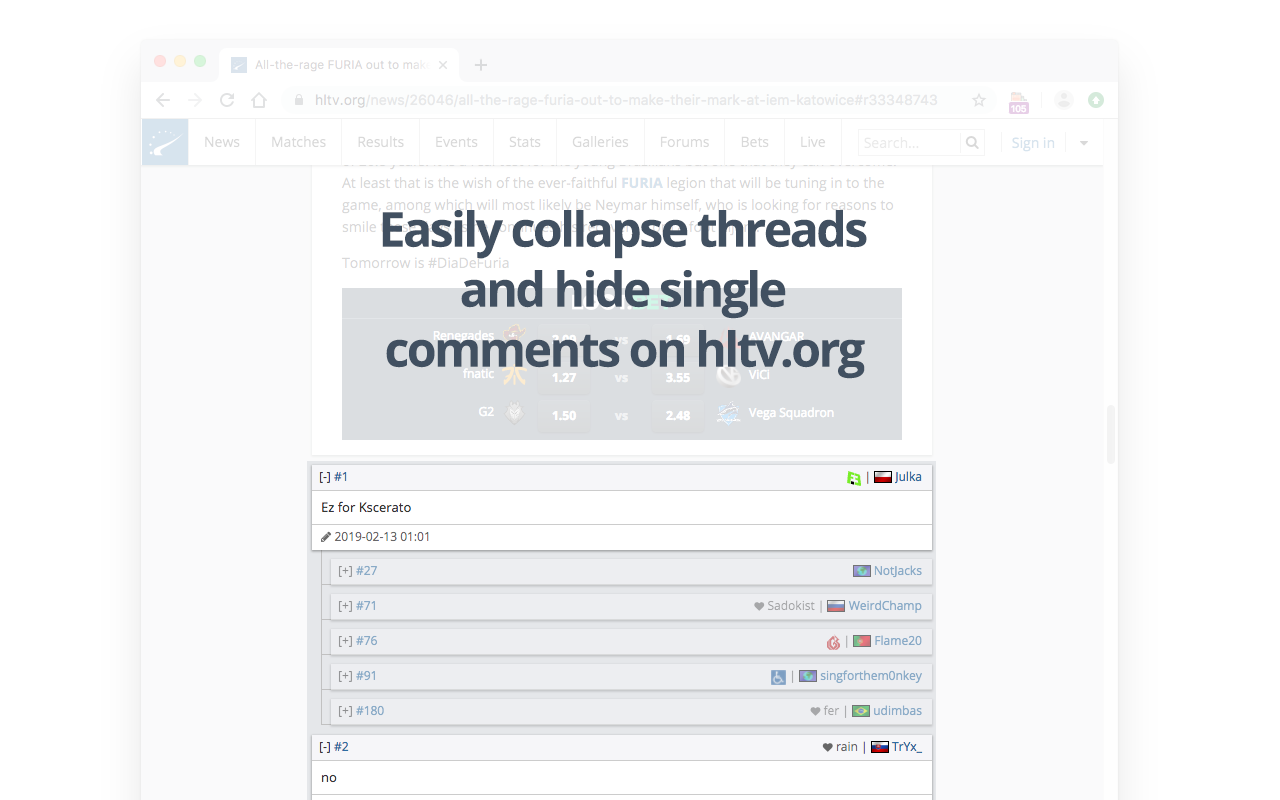Expand collapsed comment #91
Image resolution: width=1280 pixels, height=800 pixels.
[x=345, y=676]
